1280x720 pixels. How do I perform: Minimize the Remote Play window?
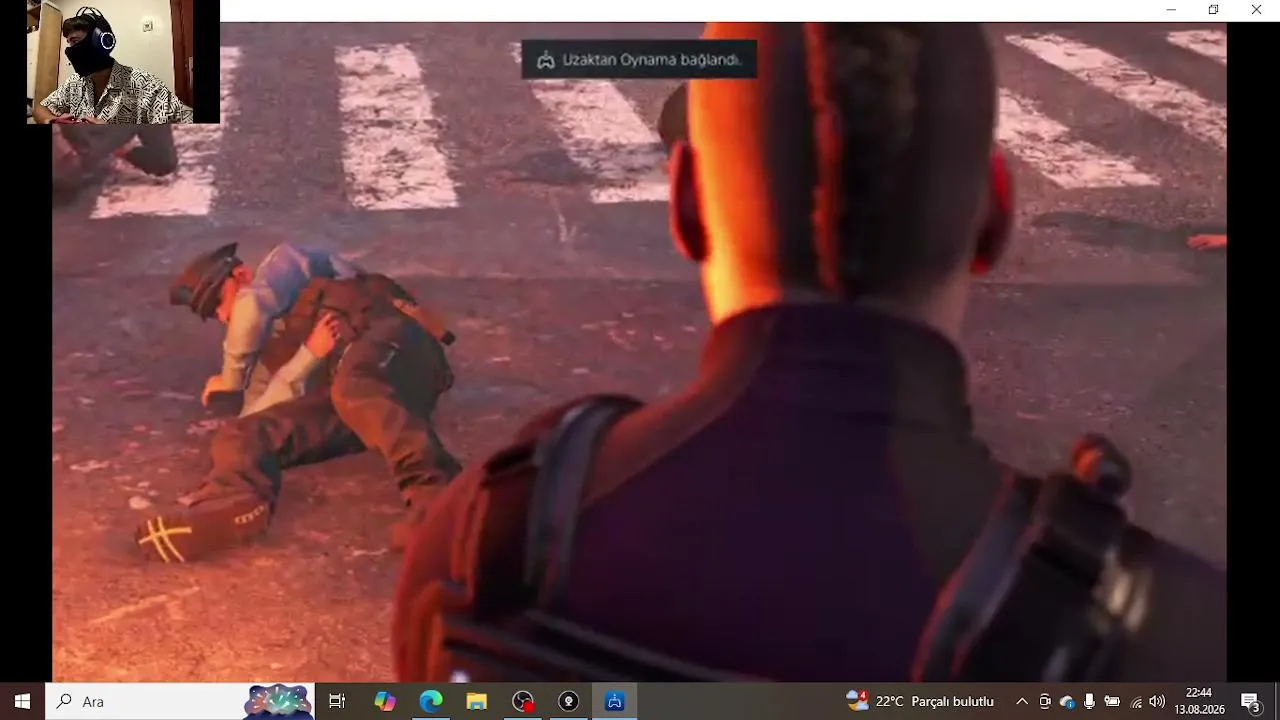[x=1171, y=10]
